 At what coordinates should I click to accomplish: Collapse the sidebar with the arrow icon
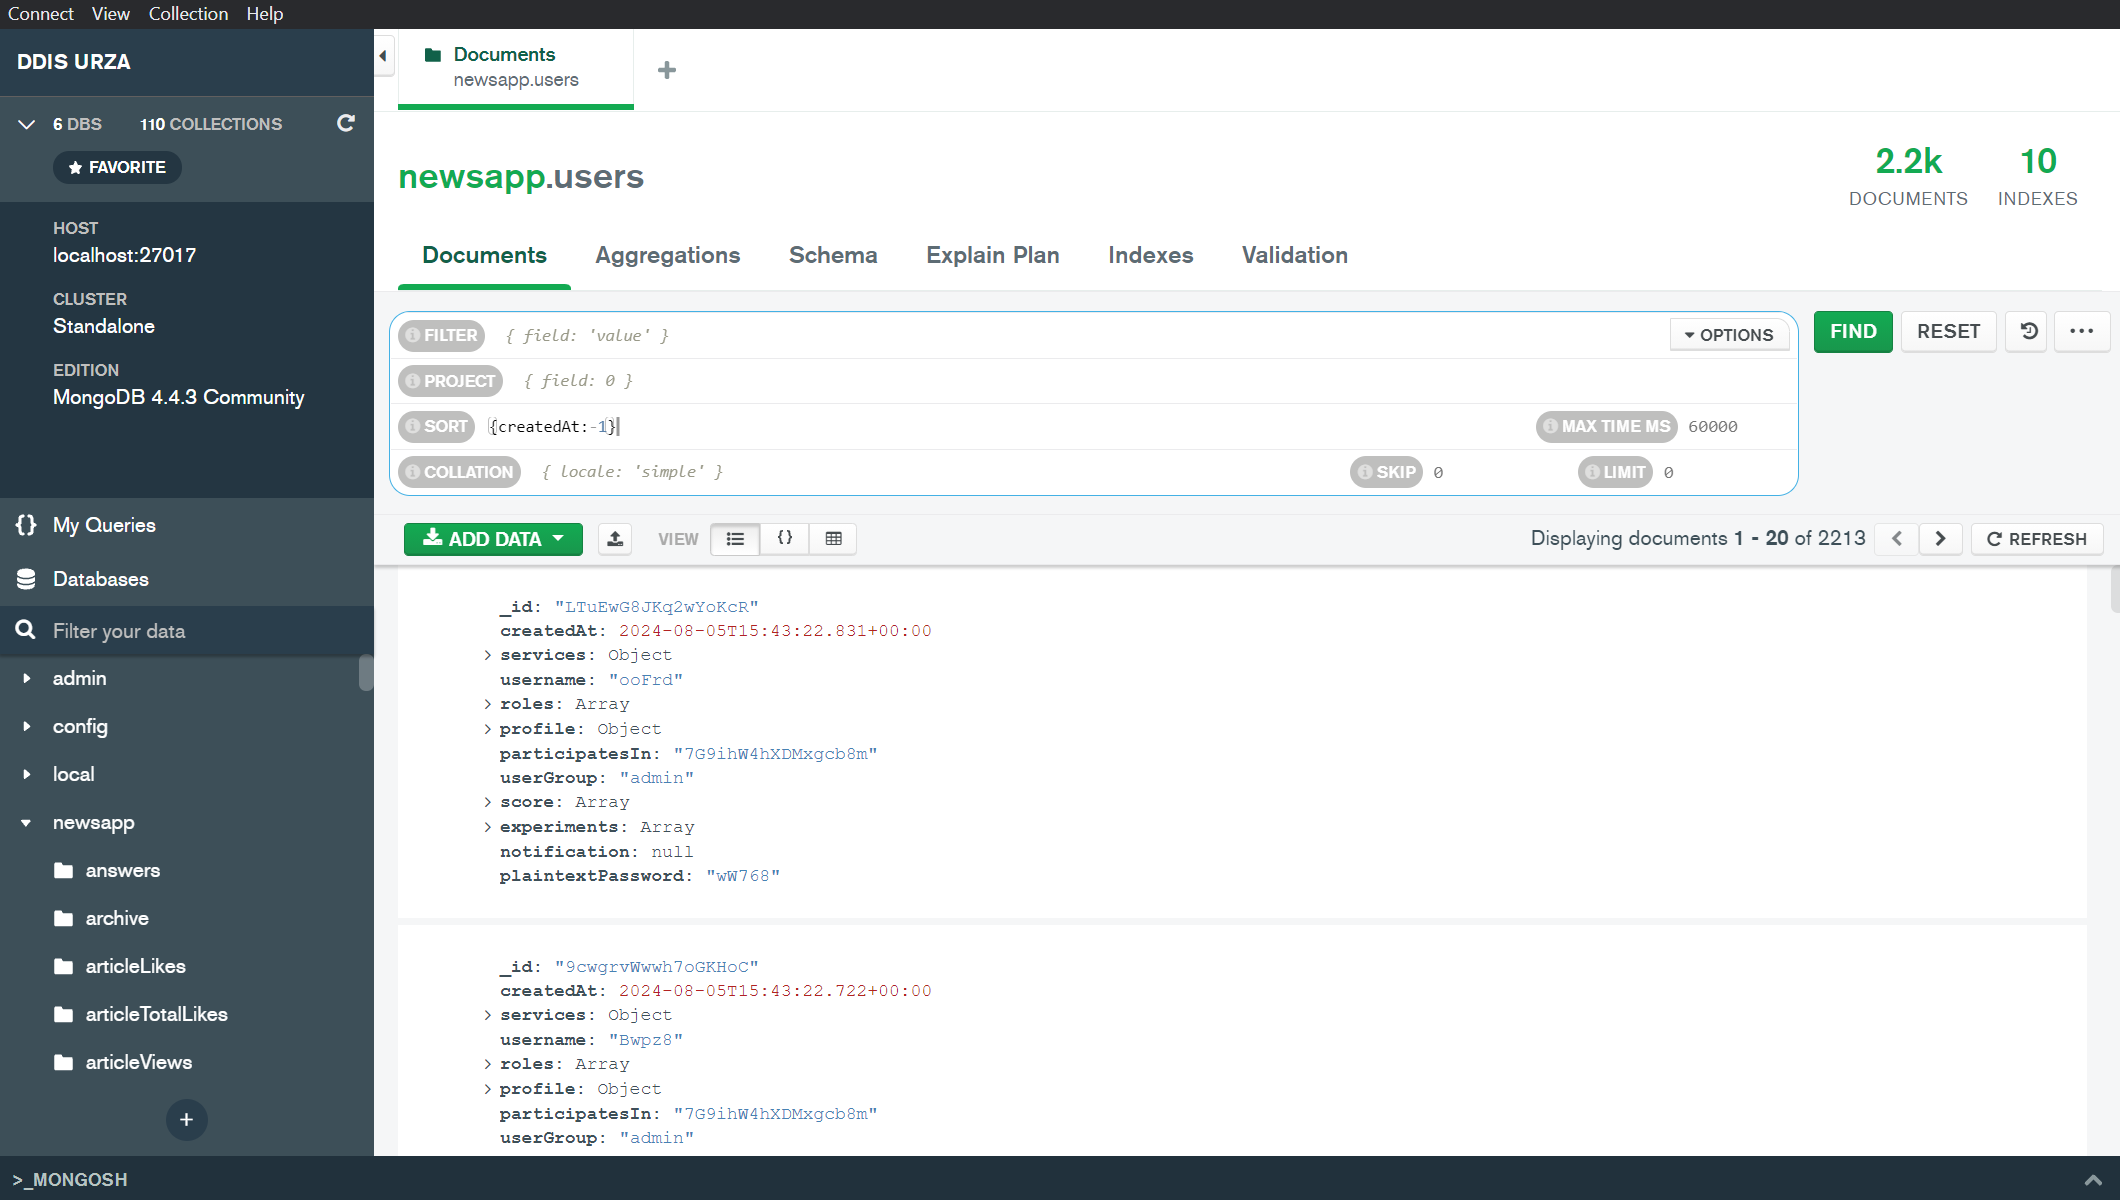383,56
